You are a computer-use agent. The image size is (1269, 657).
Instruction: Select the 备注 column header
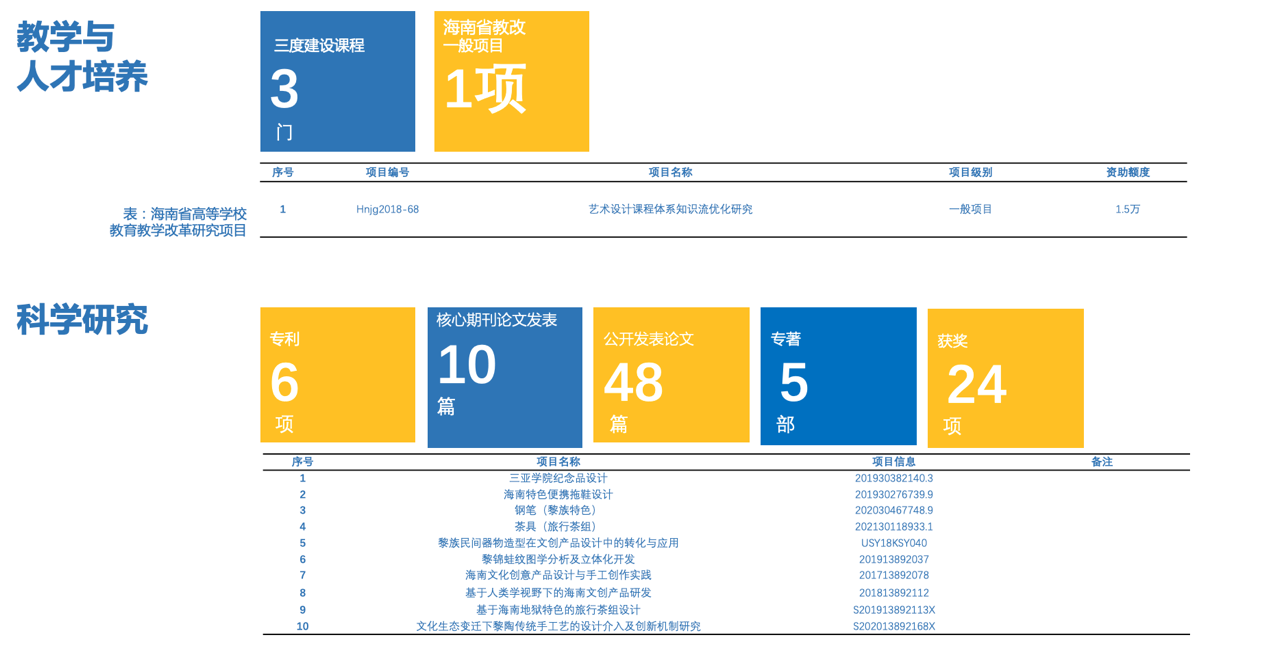pyautogui.click(x=1101, y=462)
